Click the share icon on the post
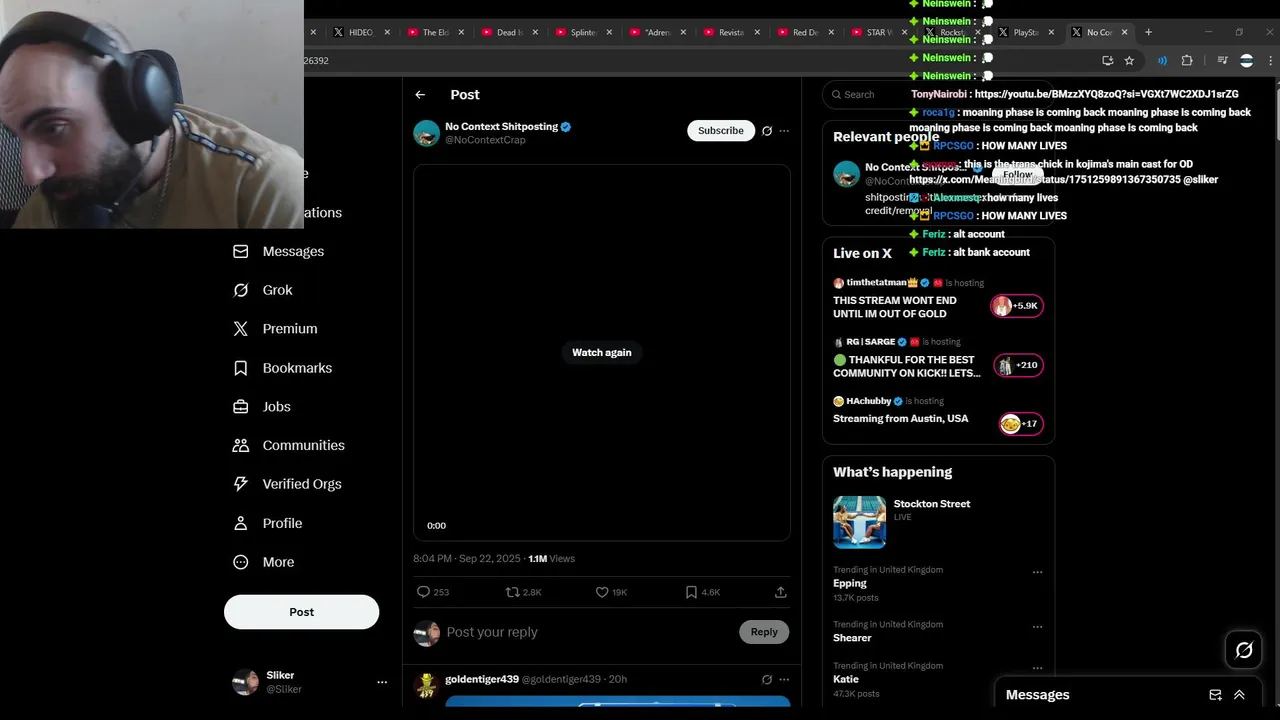Image resolution: width=1280 pixels, height=720 pixels. [x=780, y=592]
